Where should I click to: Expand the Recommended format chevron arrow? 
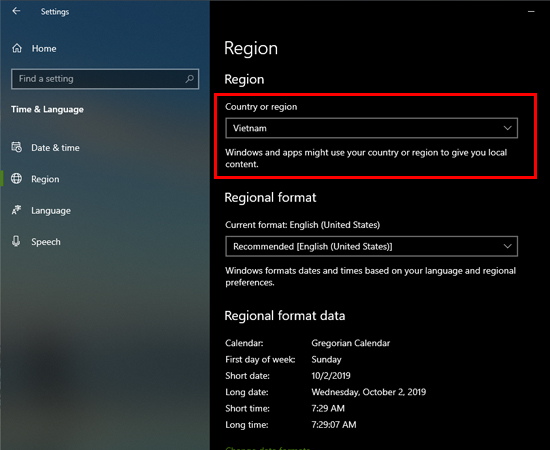[507, 246]
